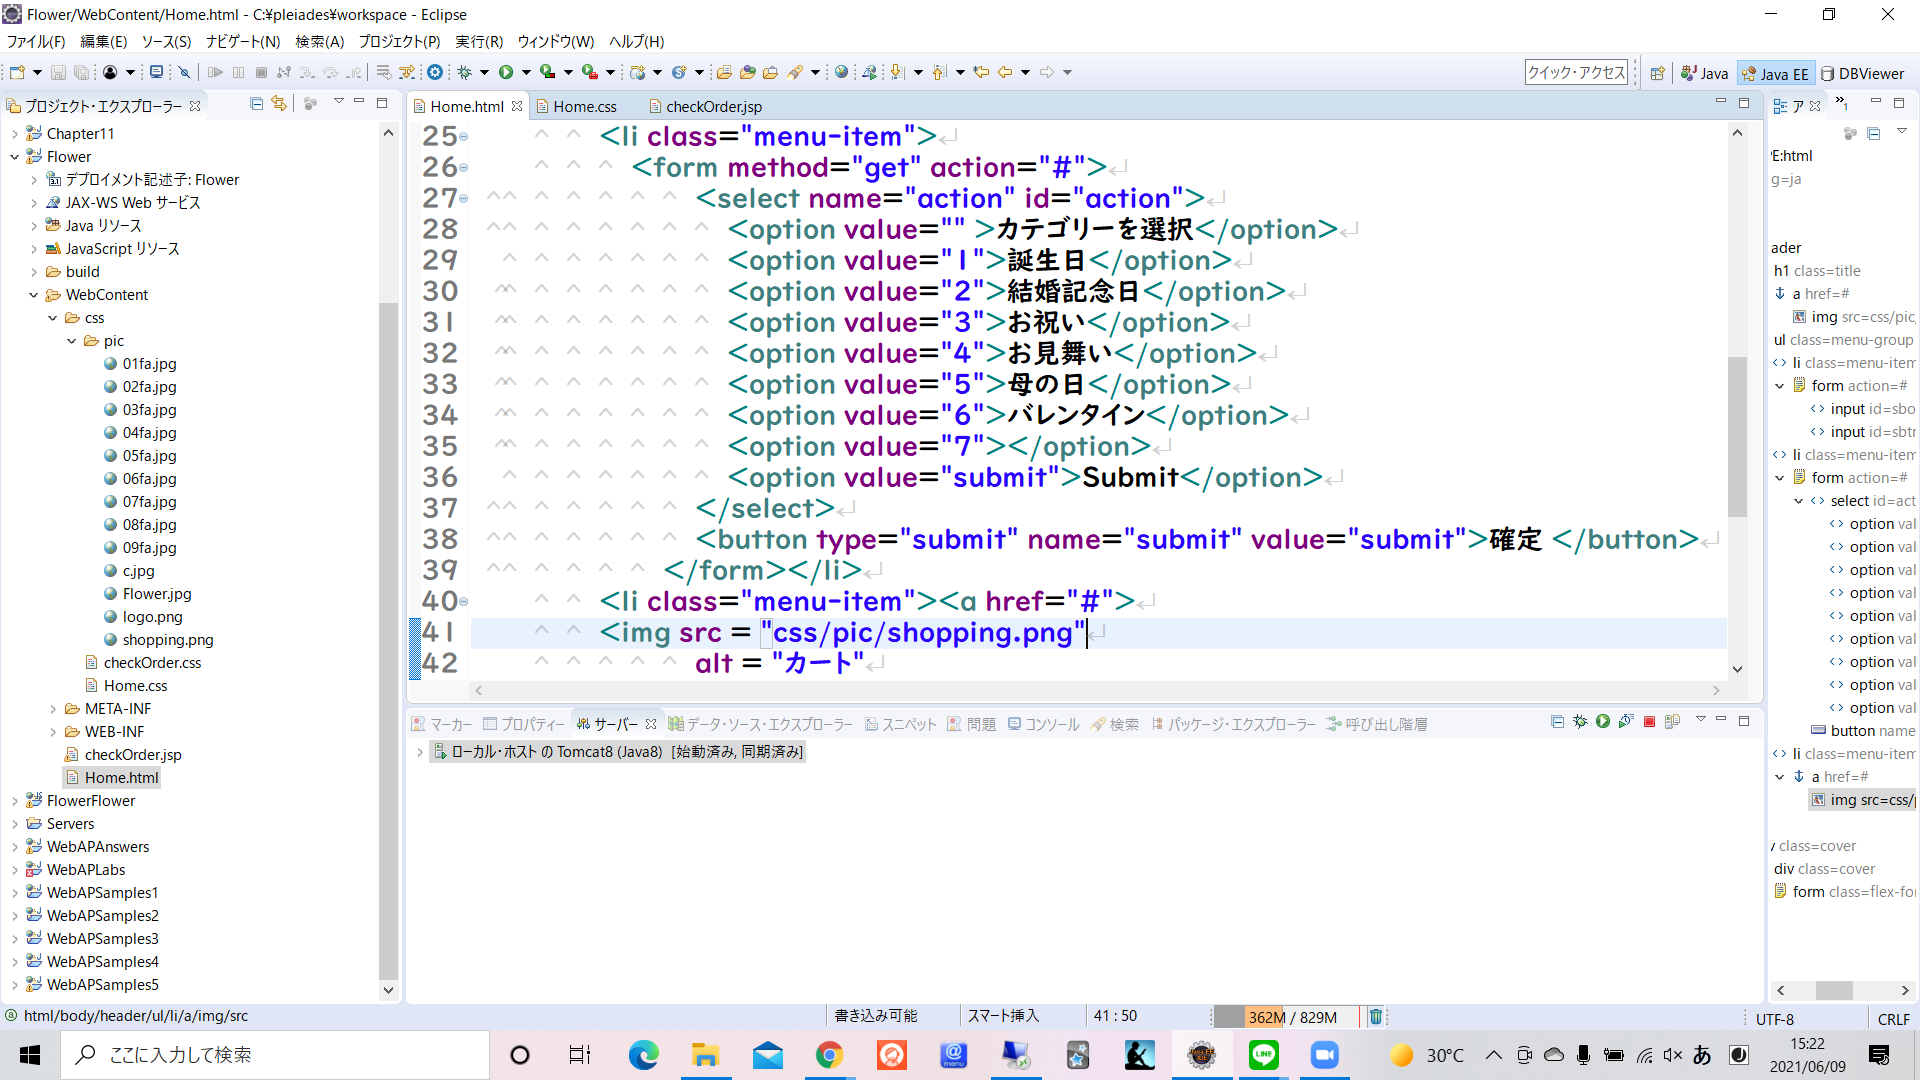Click the 362M/829M heap status bar
The image size is (1920, 1080).
click(x=1292, y=1016)
